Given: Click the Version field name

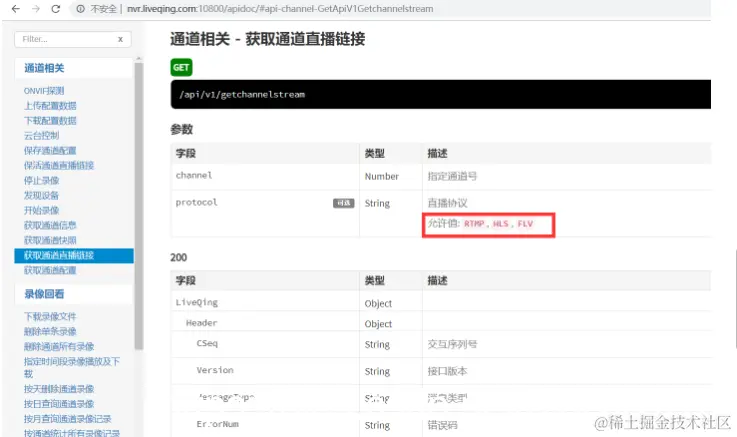Looking at the screenshot, I should (x=215, y=370).
